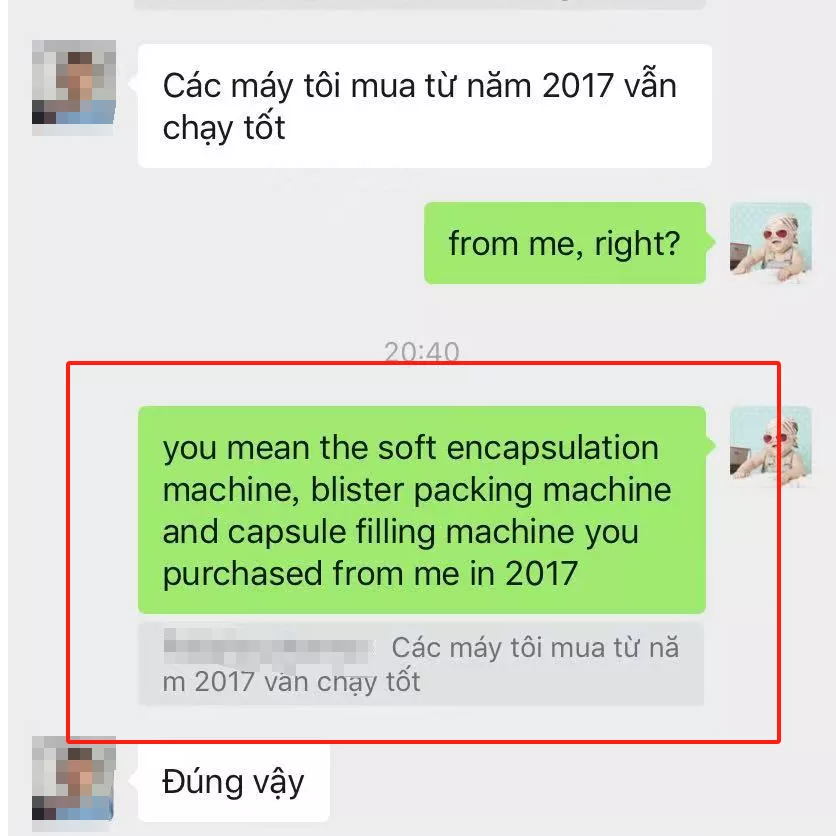
Task: Tap the 'chạy tốt' text in first message
Action: (224, 128)
